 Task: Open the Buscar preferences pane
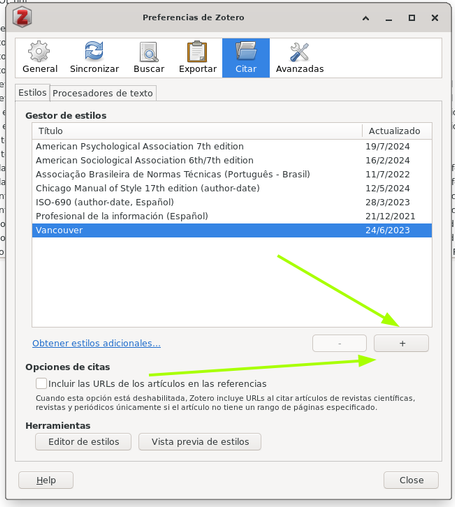[149, 58]
